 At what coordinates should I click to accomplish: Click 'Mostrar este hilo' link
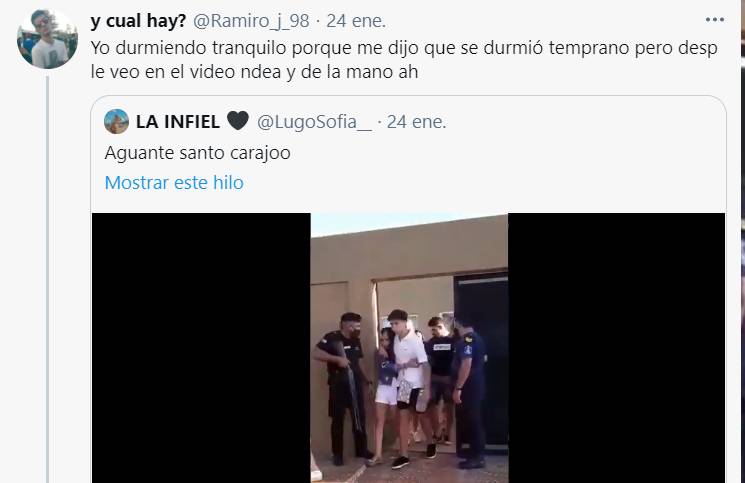tap(174, 182)
